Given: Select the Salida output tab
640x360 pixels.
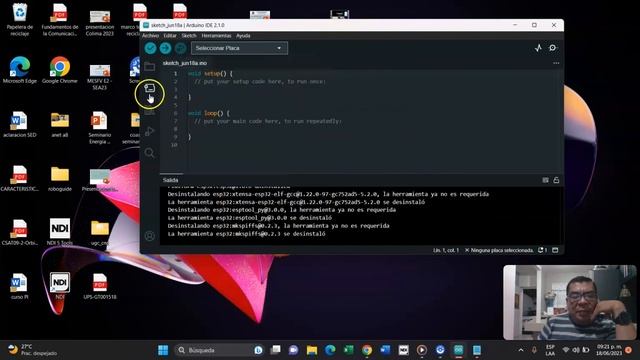Looking at the screenshot, I should coord(171,180).
